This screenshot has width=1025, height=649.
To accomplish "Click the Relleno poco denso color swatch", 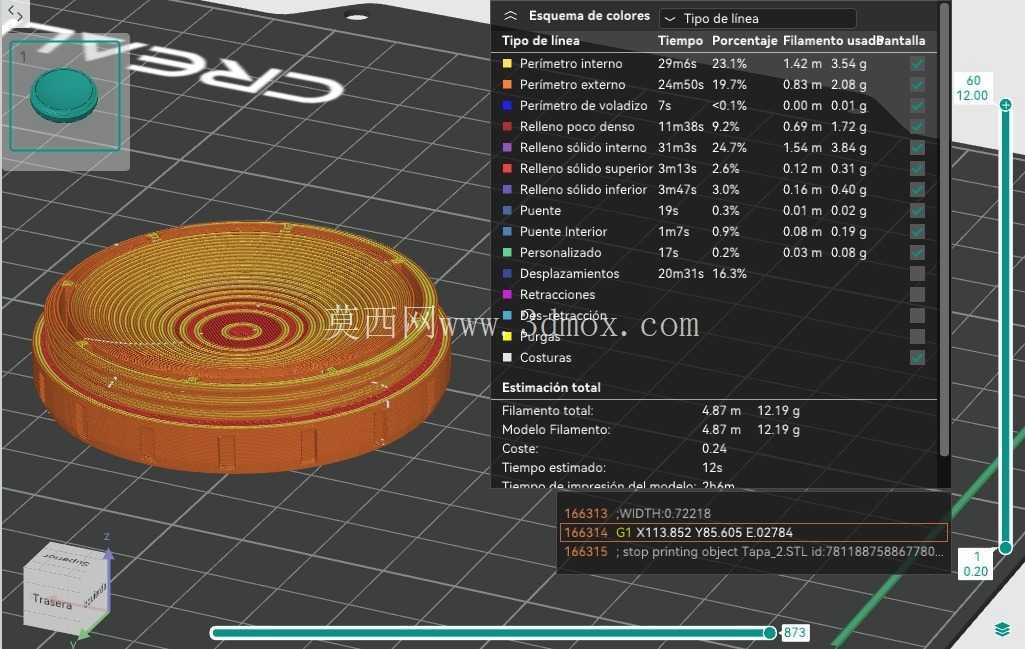I will point(507,126).
